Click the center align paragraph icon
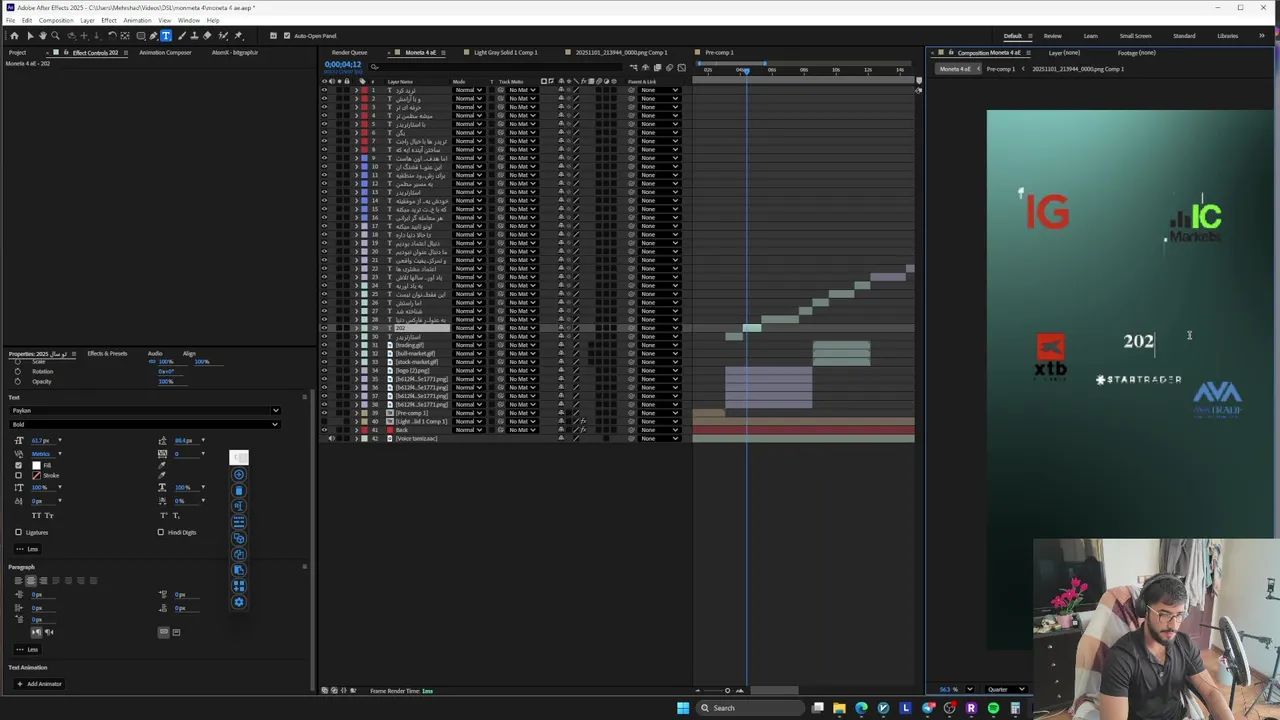The width and height of the screenshot is (1280, 720). coord(31,581)
